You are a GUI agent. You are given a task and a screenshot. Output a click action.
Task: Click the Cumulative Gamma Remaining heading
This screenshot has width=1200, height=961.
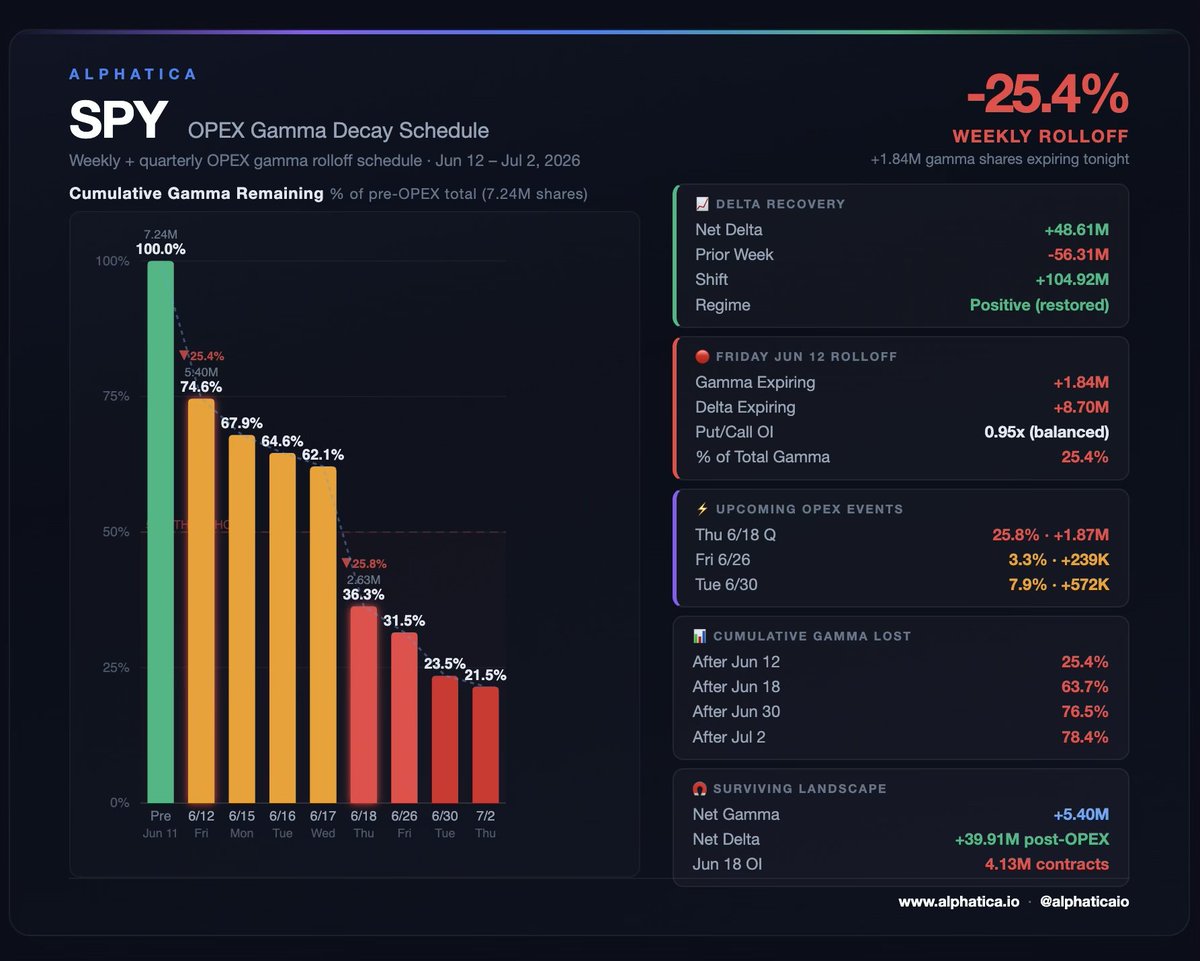(x=196, y=194)
